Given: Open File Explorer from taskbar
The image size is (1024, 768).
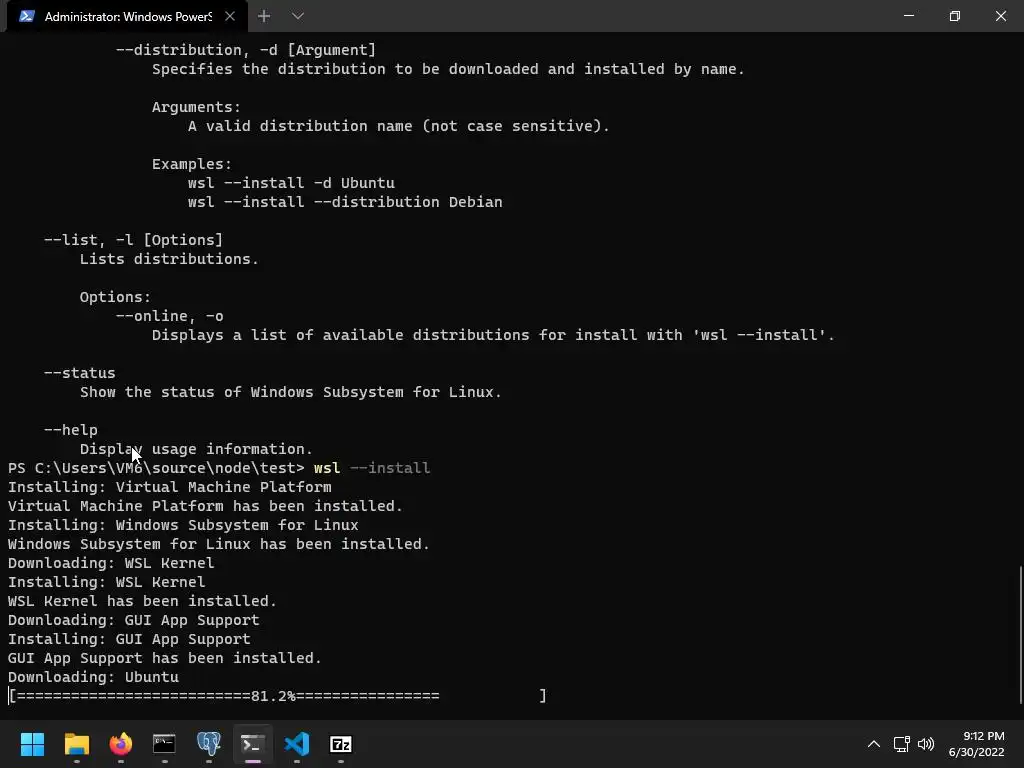Looking at the screenshot, I should click(76, 744).
